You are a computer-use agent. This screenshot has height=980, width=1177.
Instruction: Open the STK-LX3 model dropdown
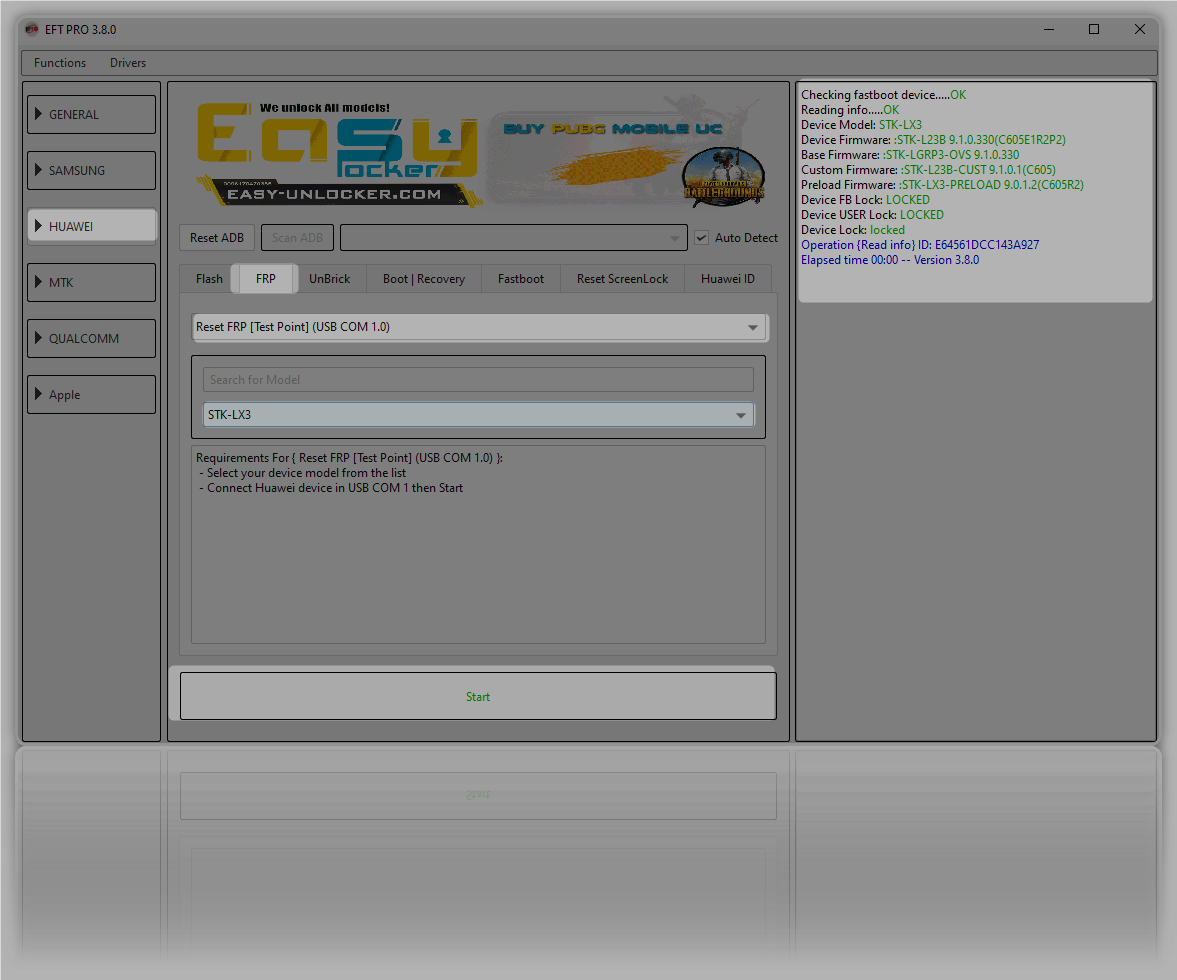pyautogui.click(x=478, y=415)
